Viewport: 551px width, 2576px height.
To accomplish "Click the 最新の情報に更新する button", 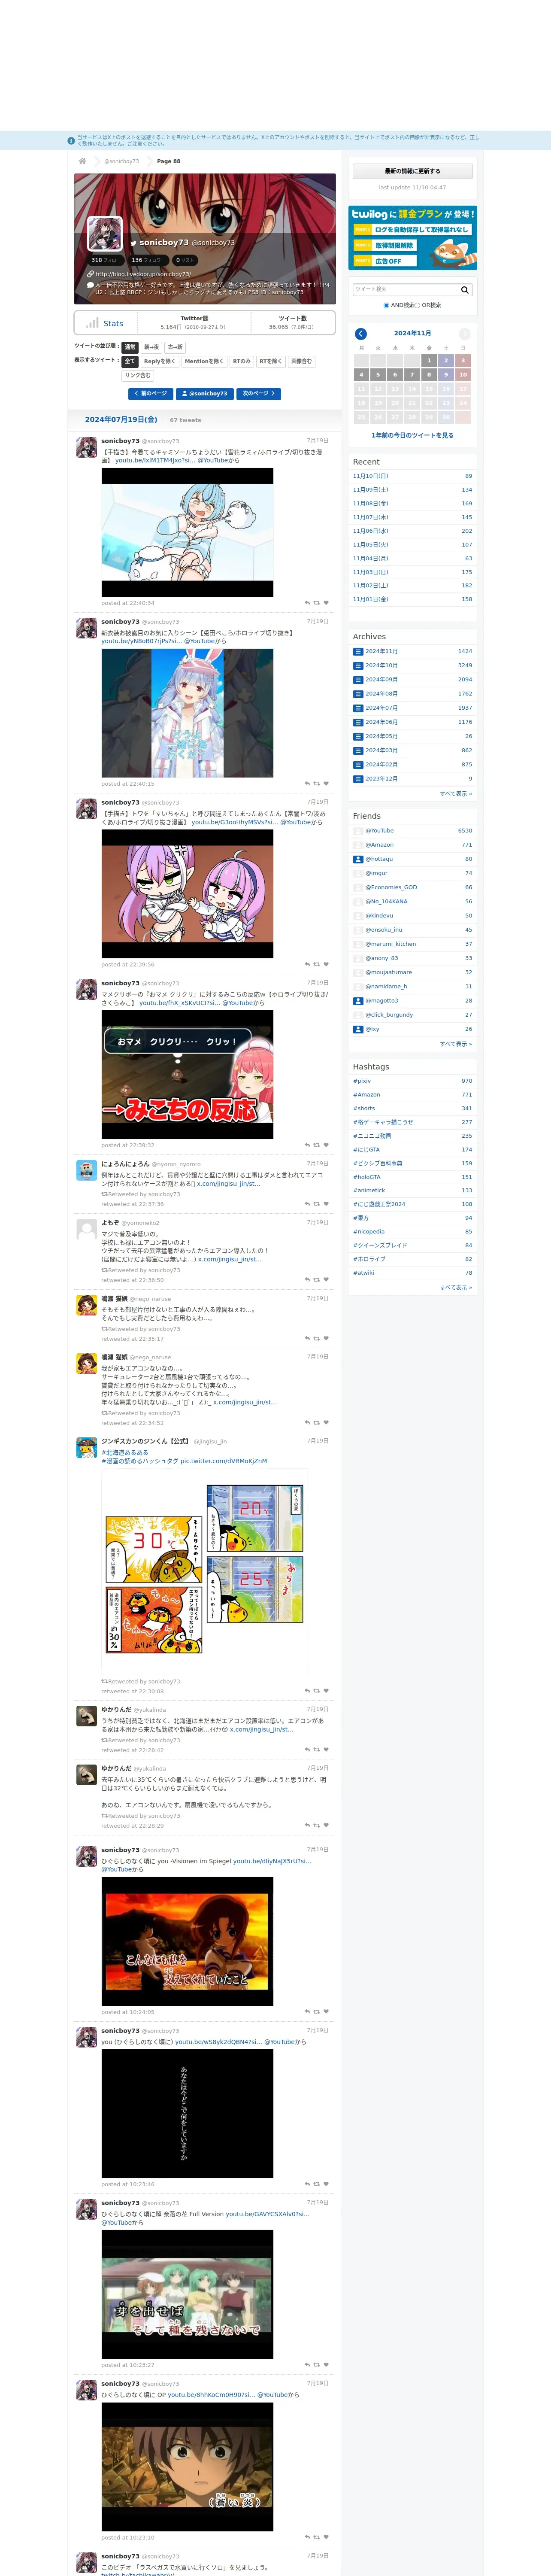I will 412,171.
